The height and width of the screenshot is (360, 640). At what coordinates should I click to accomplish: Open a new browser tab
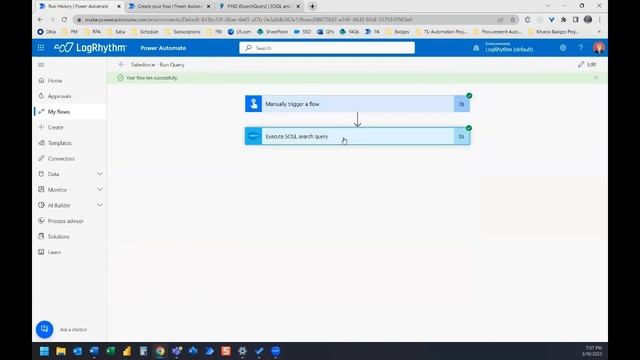[x=312, y=6]
